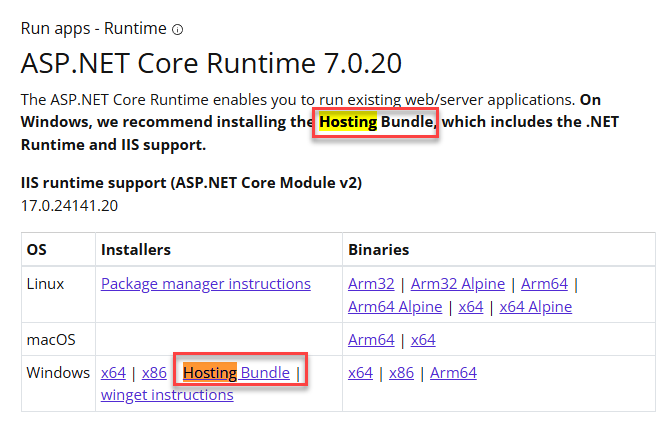Screen dimensions: 666x423
Task: Download Windows x86 binary
Action: (401, 372)
